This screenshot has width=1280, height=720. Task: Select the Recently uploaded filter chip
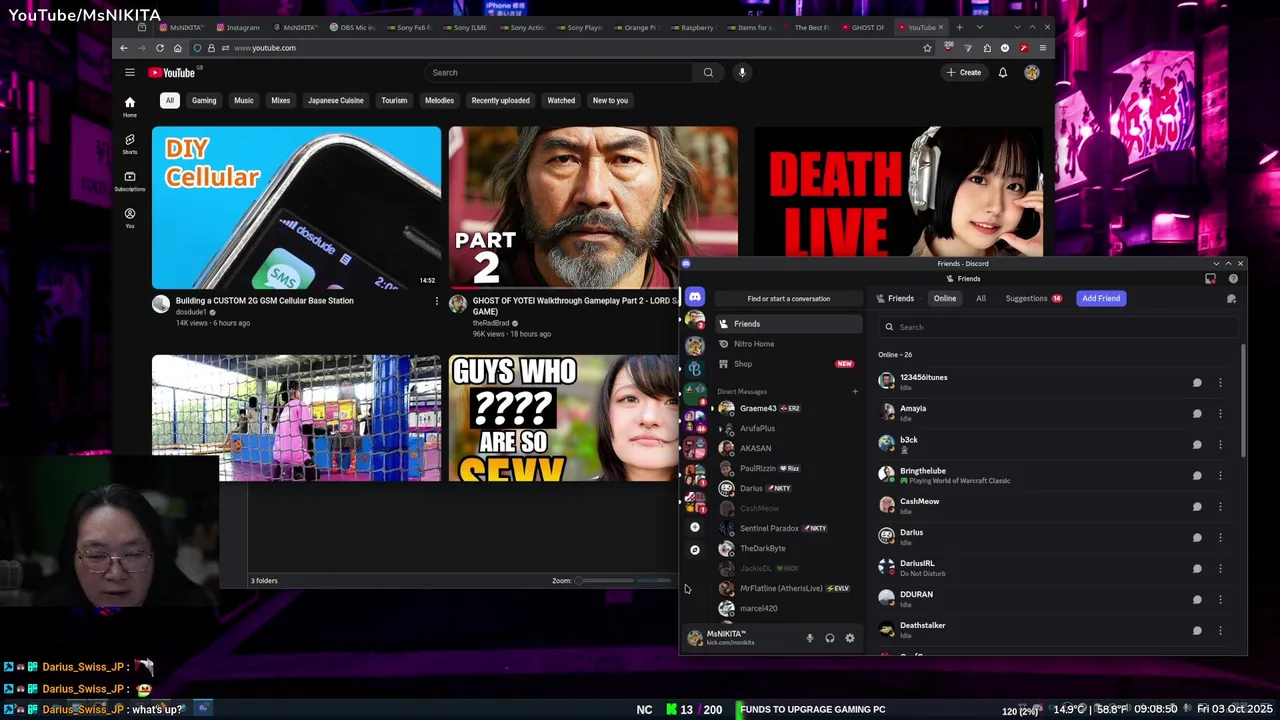pyautogui.click(x=500, y=100)
